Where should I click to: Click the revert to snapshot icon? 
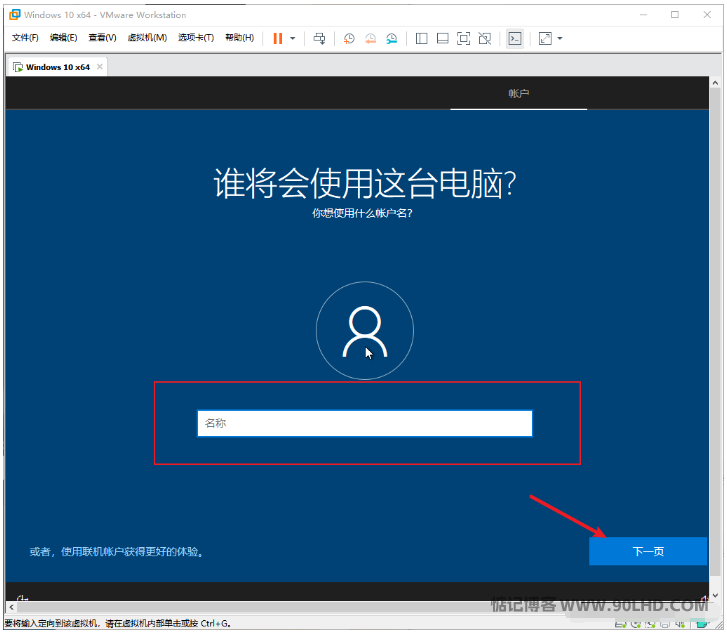(370, 38)
